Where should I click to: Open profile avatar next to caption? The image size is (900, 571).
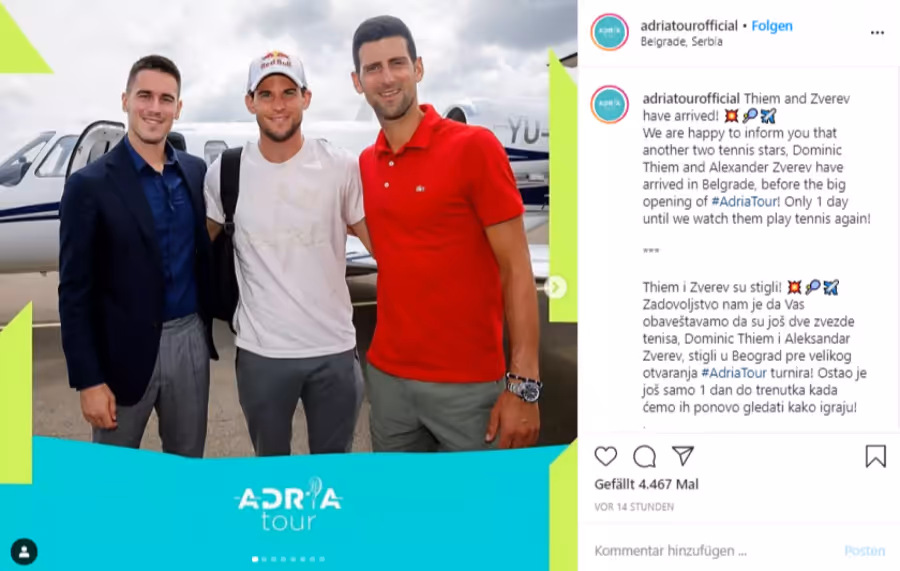click(x=610, y=105)
